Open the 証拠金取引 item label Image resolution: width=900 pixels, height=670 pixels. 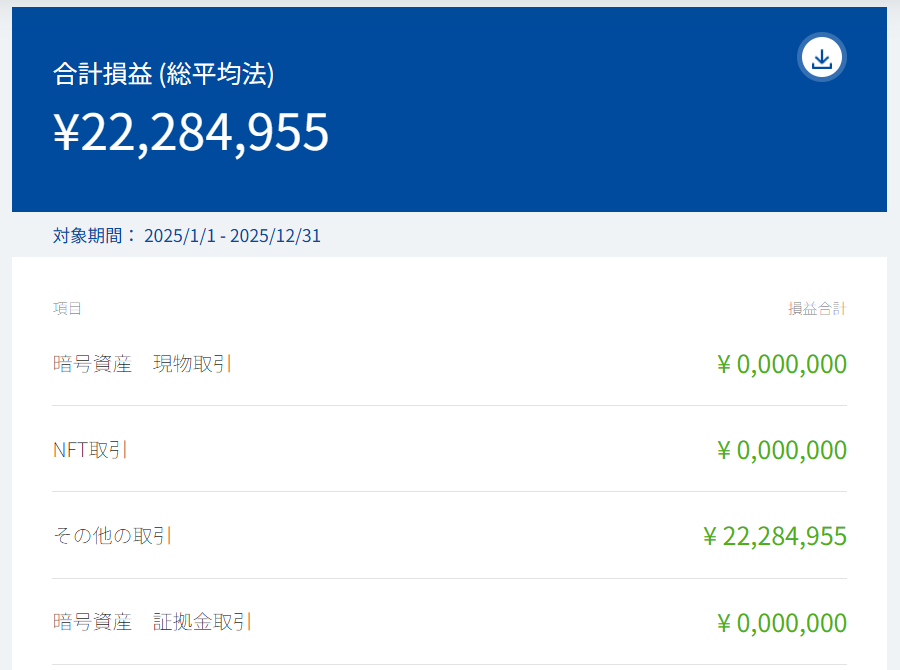point(201,622)
